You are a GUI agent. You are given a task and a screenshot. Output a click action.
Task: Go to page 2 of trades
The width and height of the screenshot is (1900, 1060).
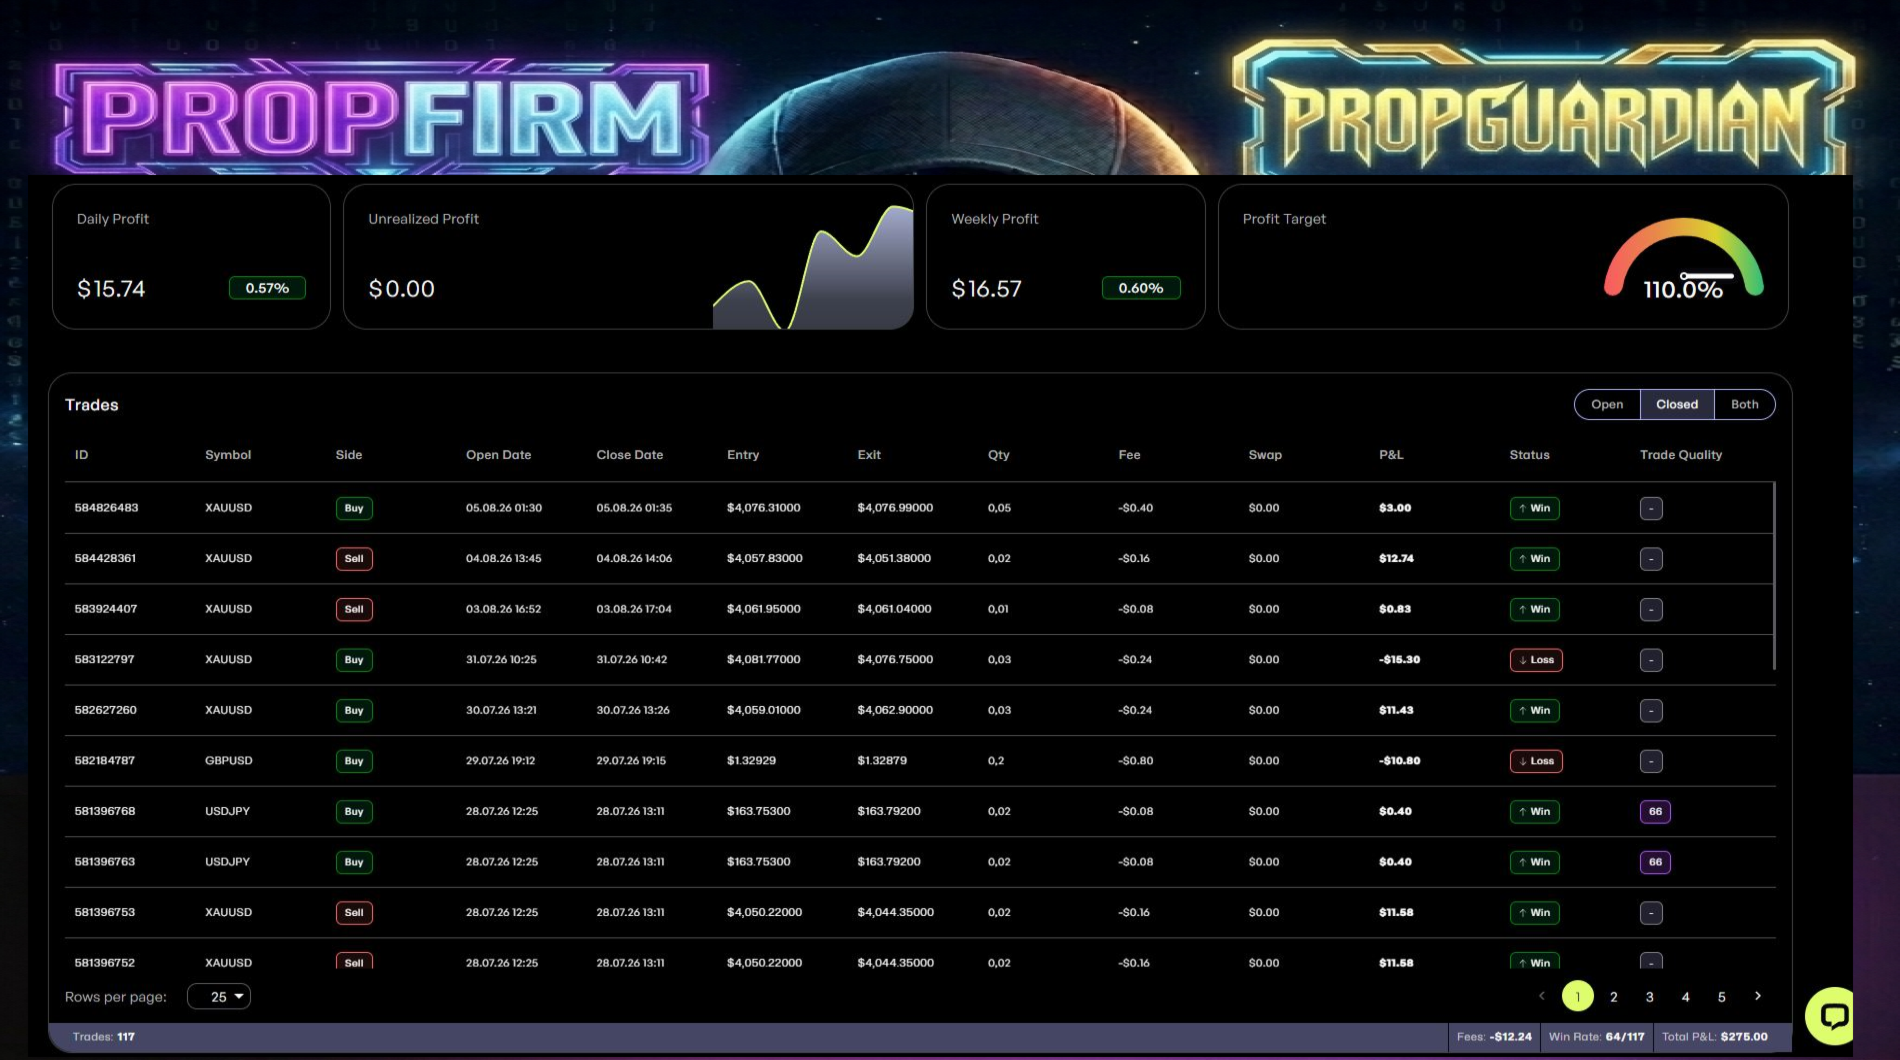pyautogui.click(x=1614, y=997)
